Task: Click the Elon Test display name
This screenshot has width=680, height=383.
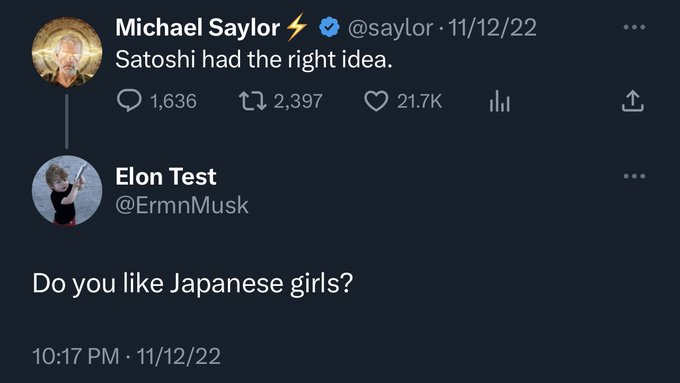Action: tap(166, 177)
